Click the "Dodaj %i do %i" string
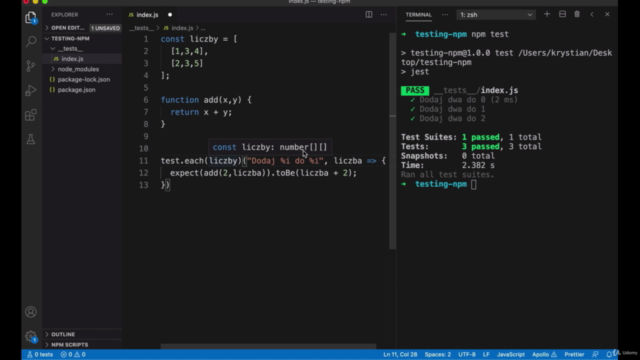Screen dimensions: 640x360 [285, 161]
